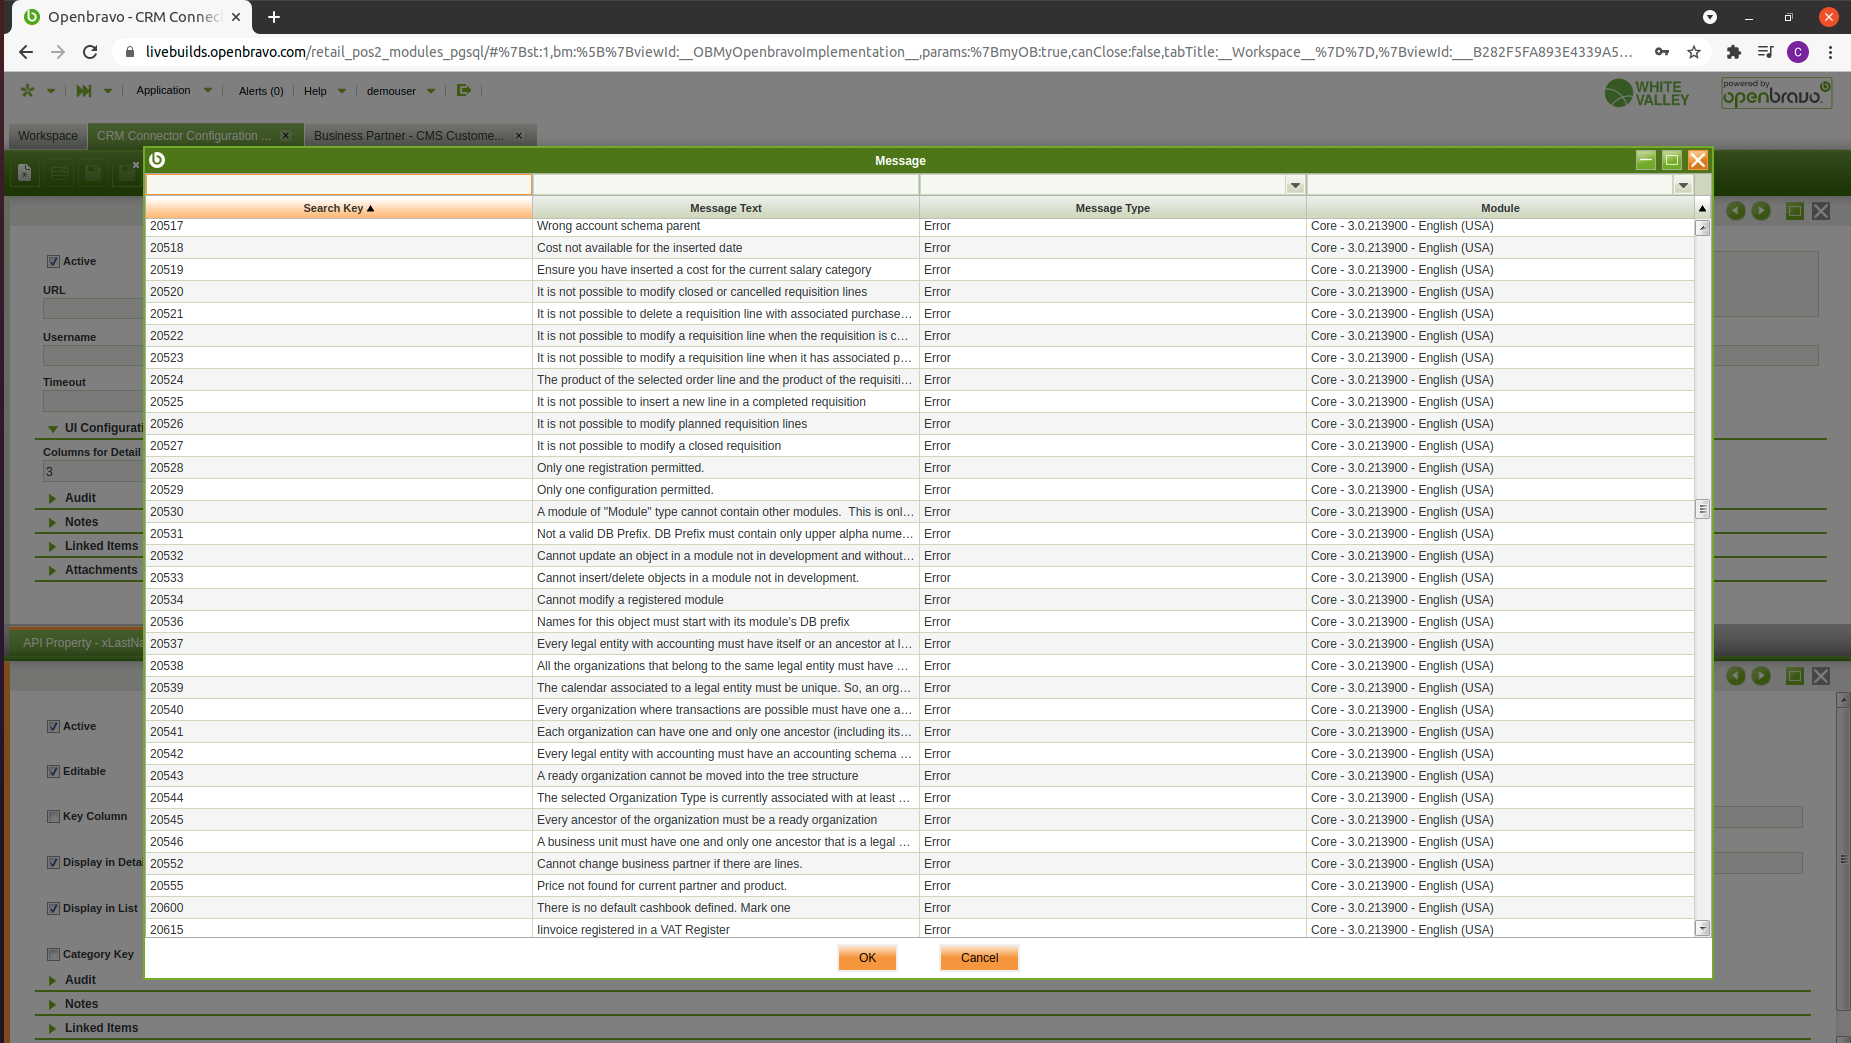Expand Audit section above the Attachments section
This screenshot has width=1851, height=1043.
53,499
